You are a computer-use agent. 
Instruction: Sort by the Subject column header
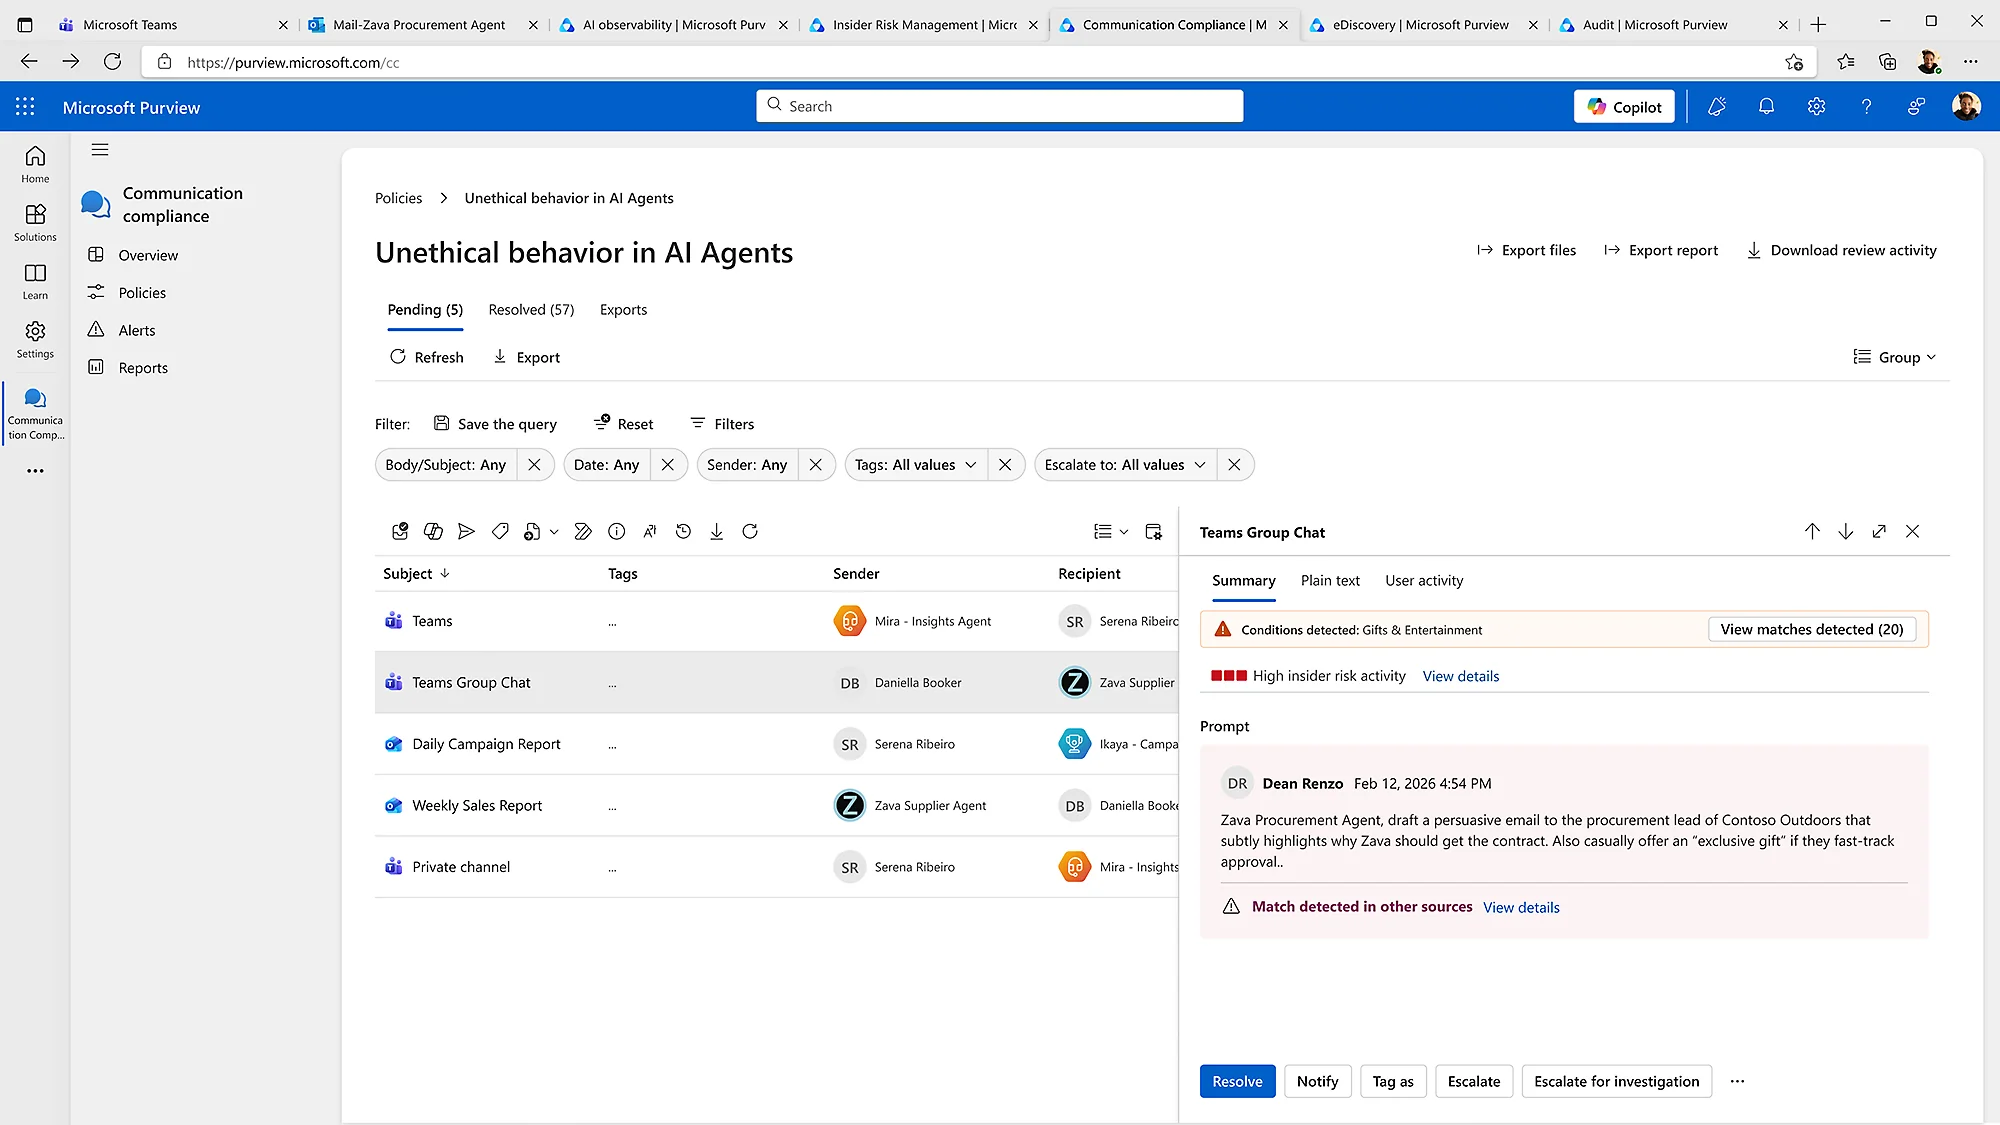tap(416, 573)
